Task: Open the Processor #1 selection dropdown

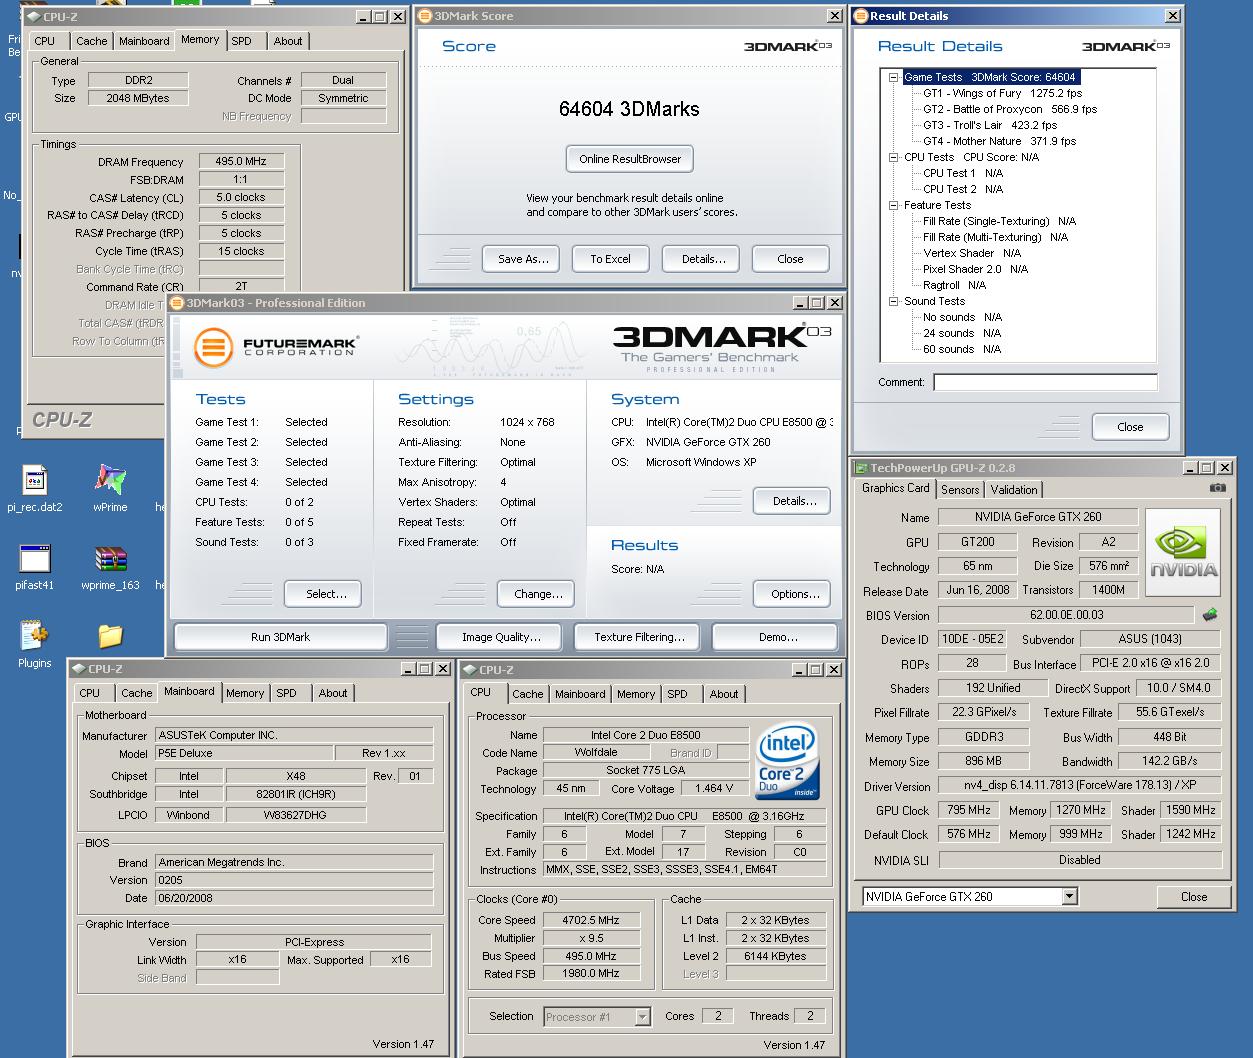Action: click(x=642, y=1017)
